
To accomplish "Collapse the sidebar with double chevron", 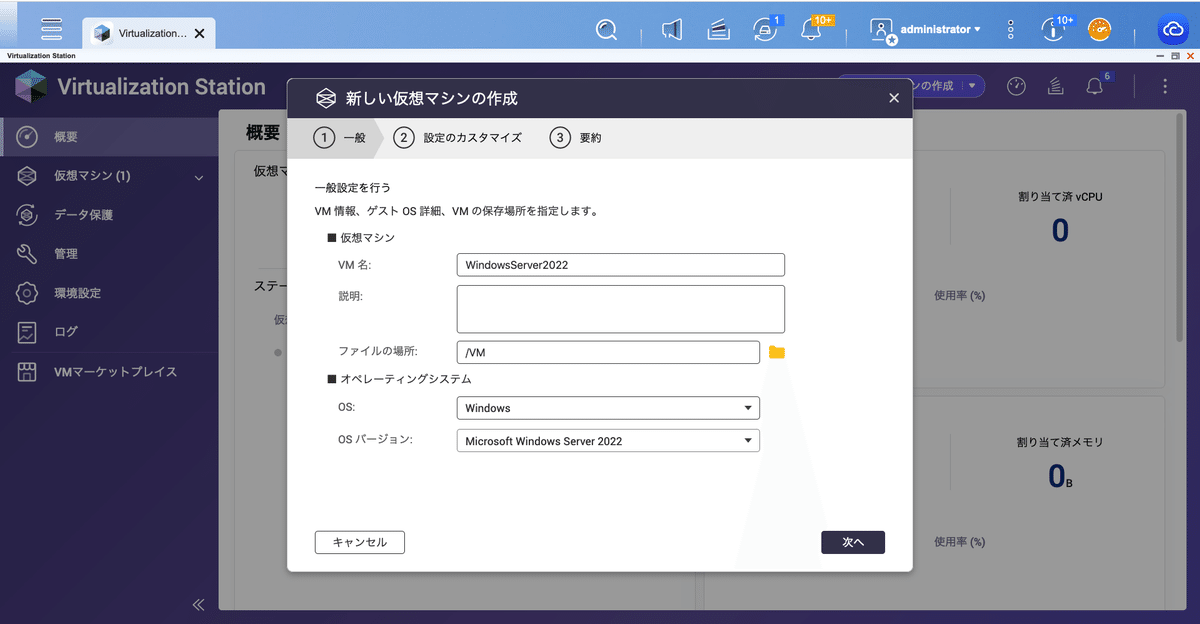I will tap(198, 604).
